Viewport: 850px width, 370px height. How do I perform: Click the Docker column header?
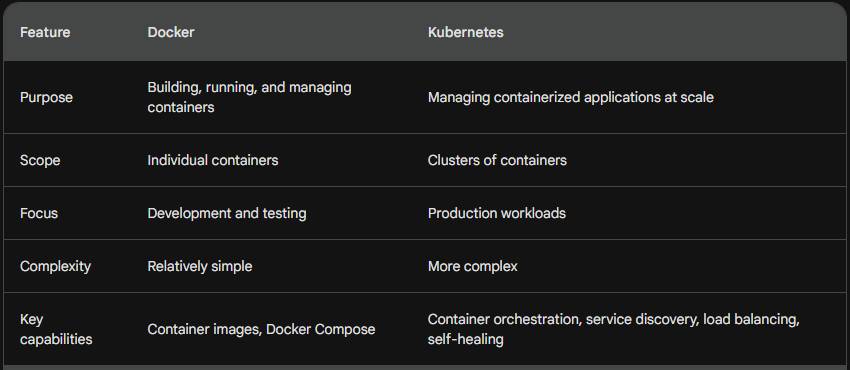171,32
